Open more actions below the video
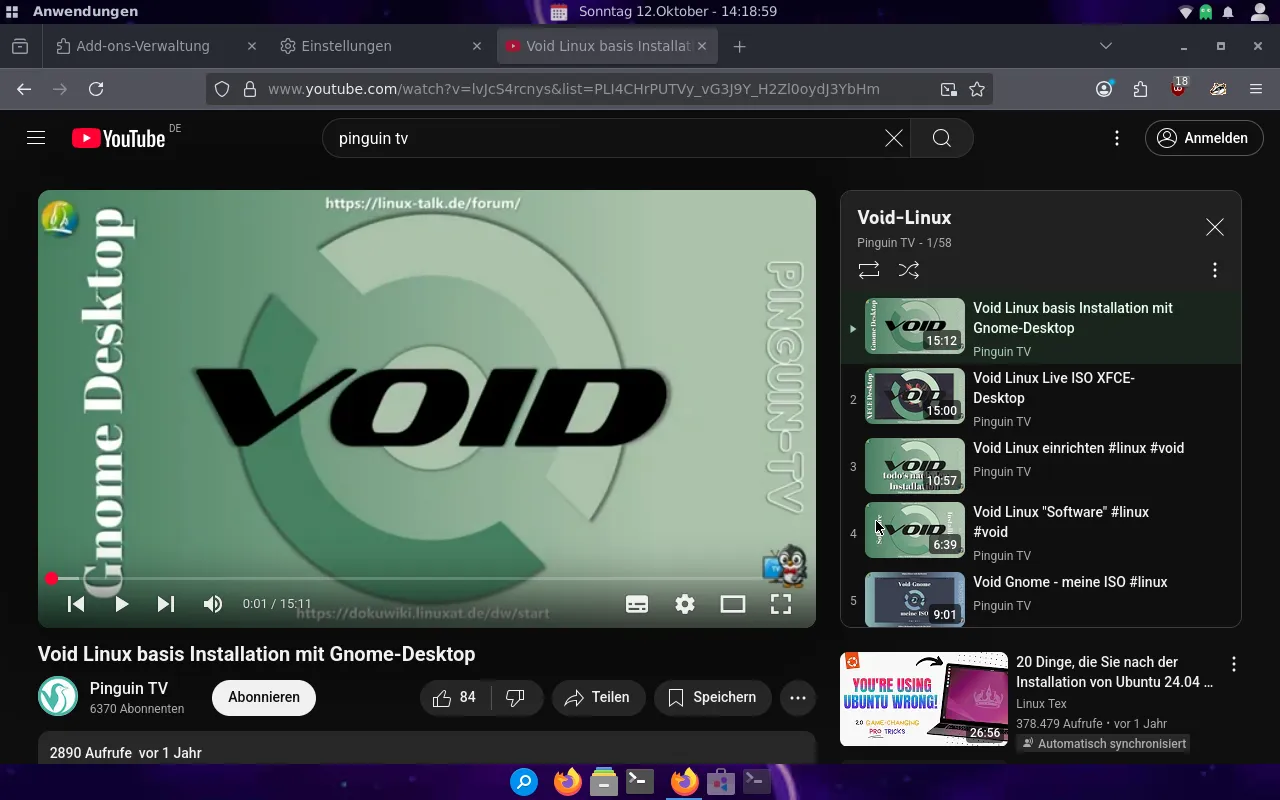Image resolution: width=1280 pixels, height=800 pixels. click(x=797, y=697)
